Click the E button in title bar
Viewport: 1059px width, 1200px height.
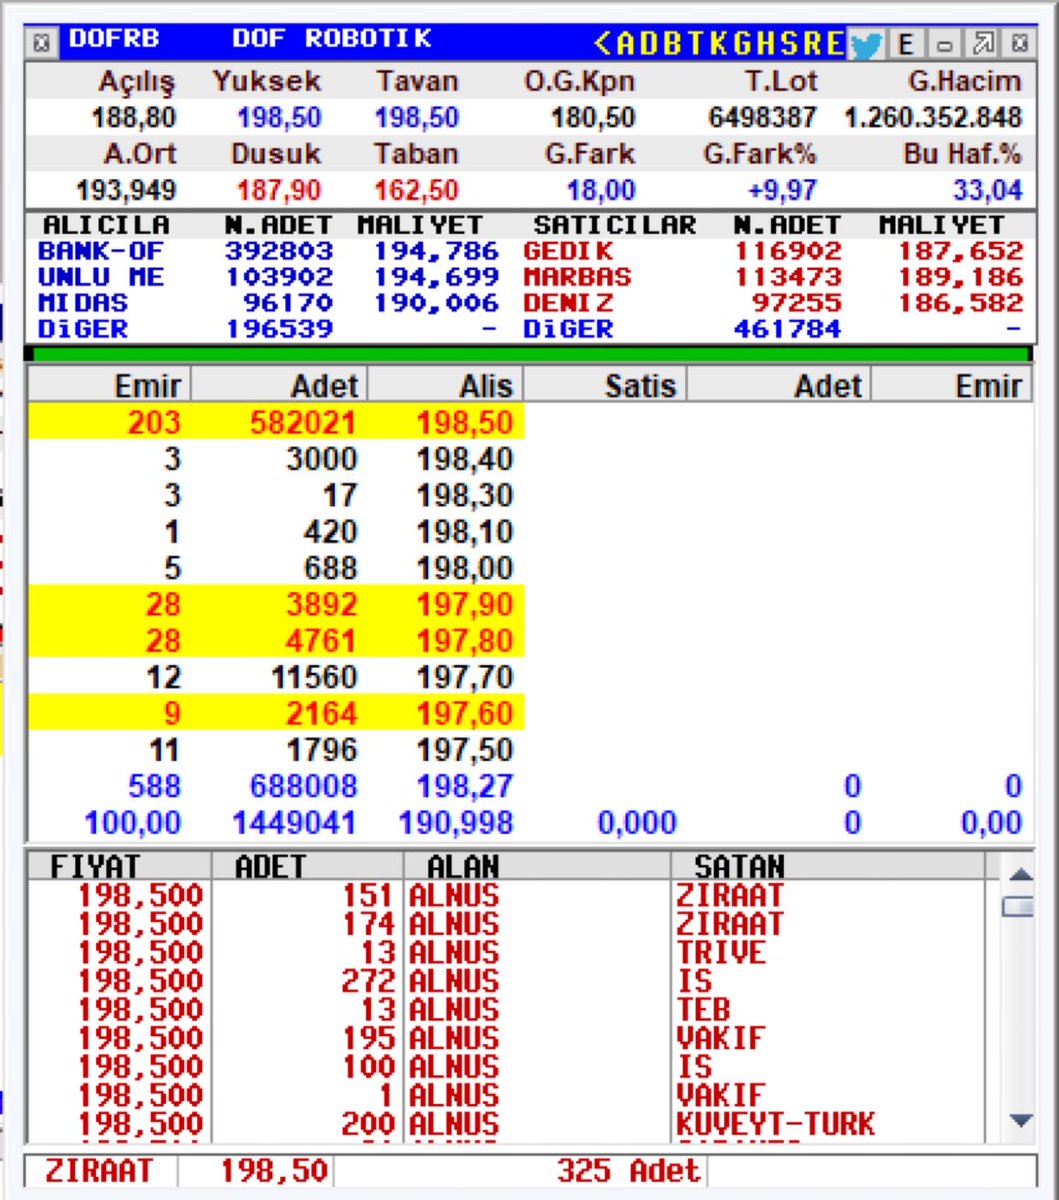[x=906, y=44]
